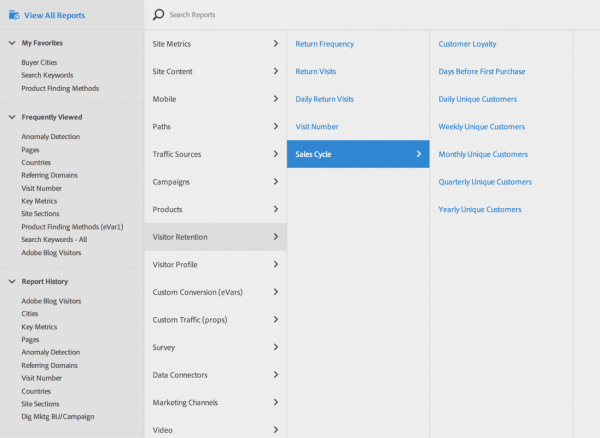Screen dimensions: 600x438
Task: Open the Yearly Unique Customers report
Action: pyautogui.click(x=480, y=209)
